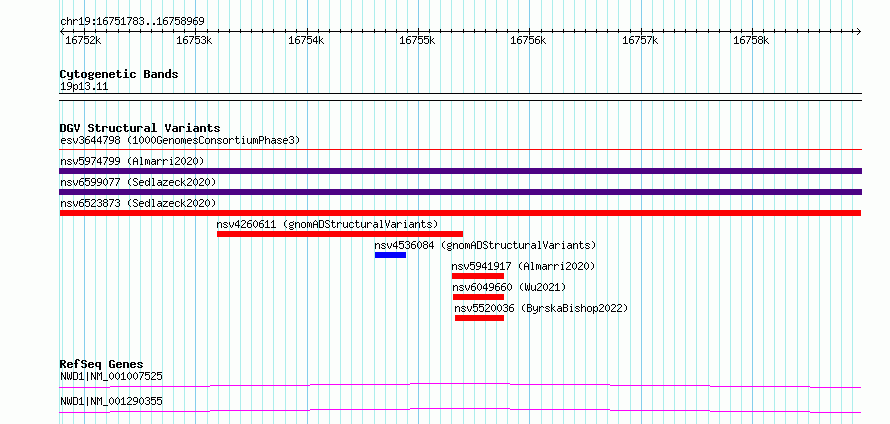Select nsv5974799 Almarri2020 label
The image size is (890, 424).
click(132, 161)
